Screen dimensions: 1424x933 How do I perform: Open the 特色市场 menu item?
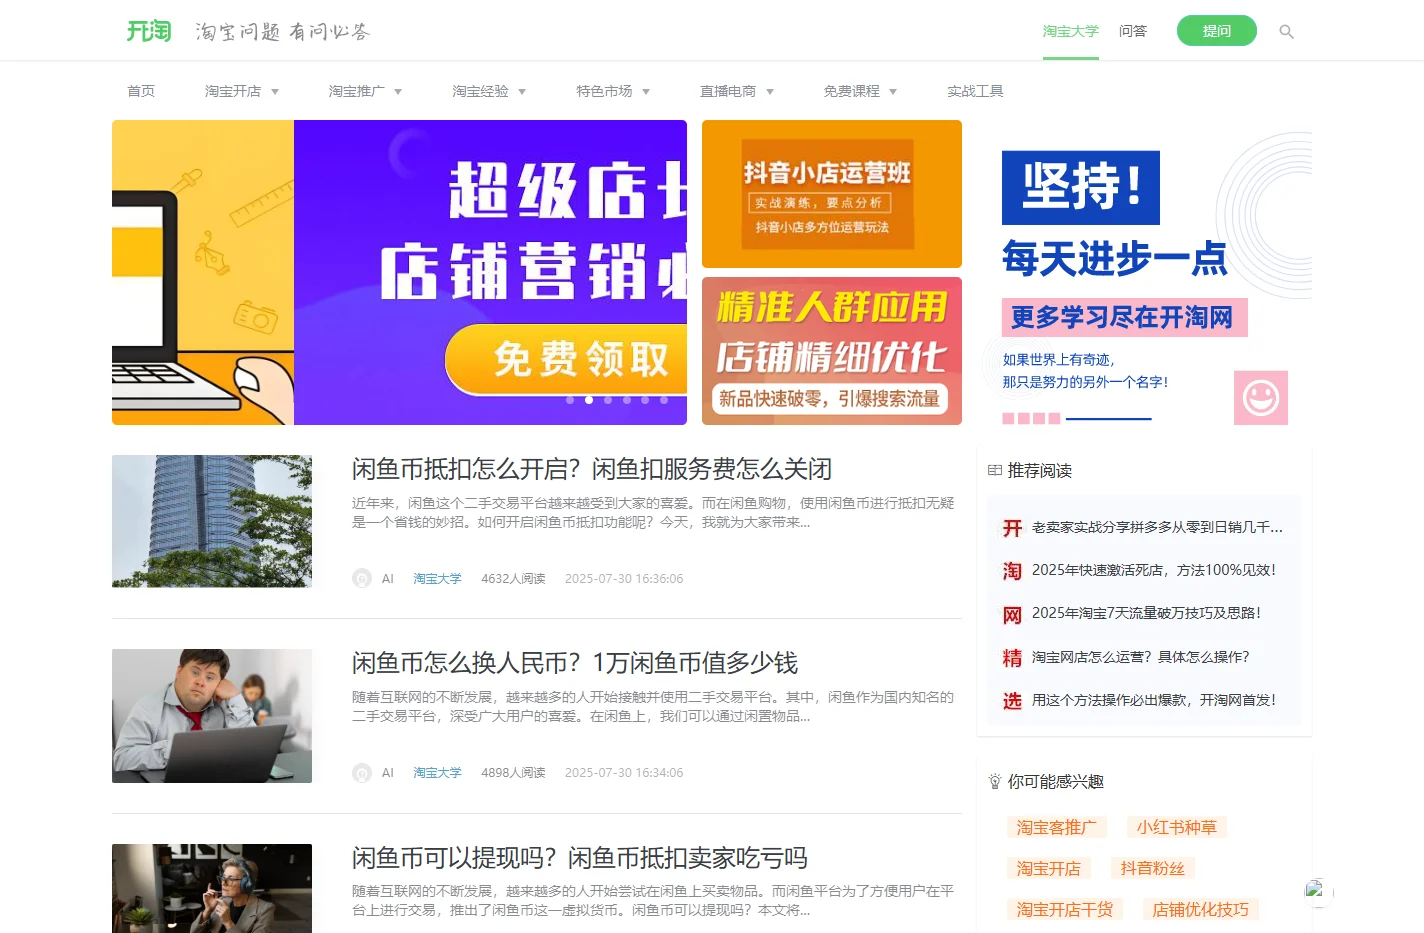point(604,91)
